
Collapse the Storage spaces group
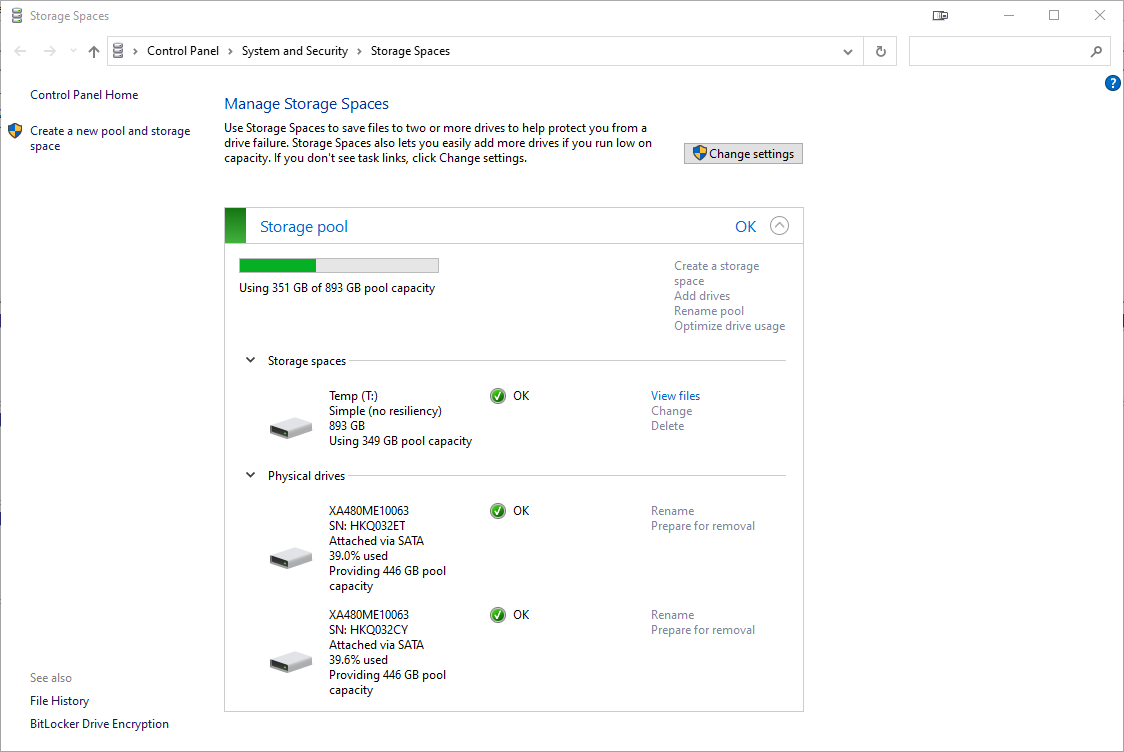(x=250, y=360)
